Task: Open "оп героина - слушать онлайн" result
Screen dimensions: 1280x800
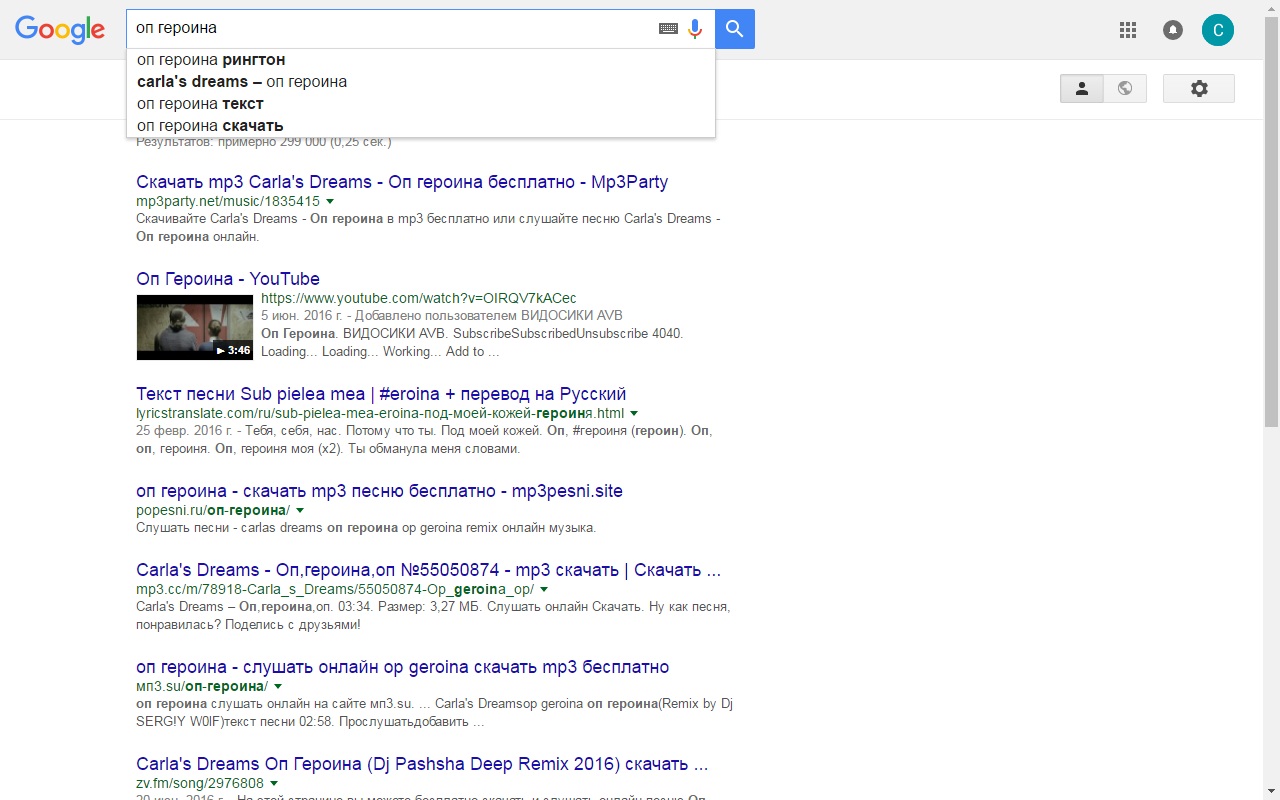Action: (403, 667)
